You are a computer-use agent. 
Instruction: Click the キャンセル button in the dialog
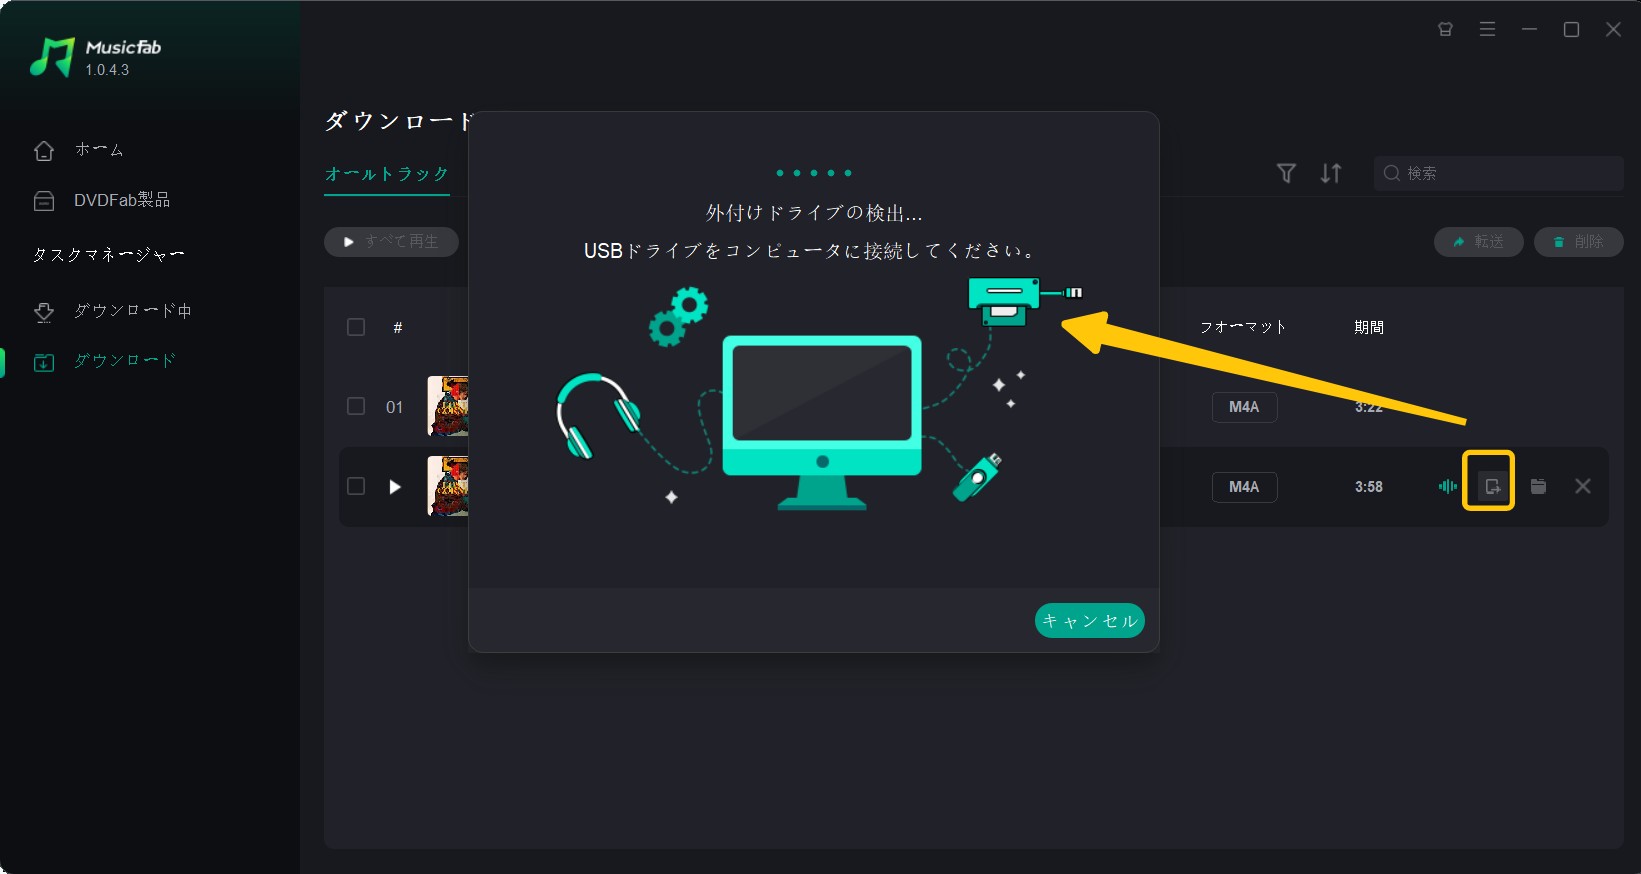[1090, 620]
